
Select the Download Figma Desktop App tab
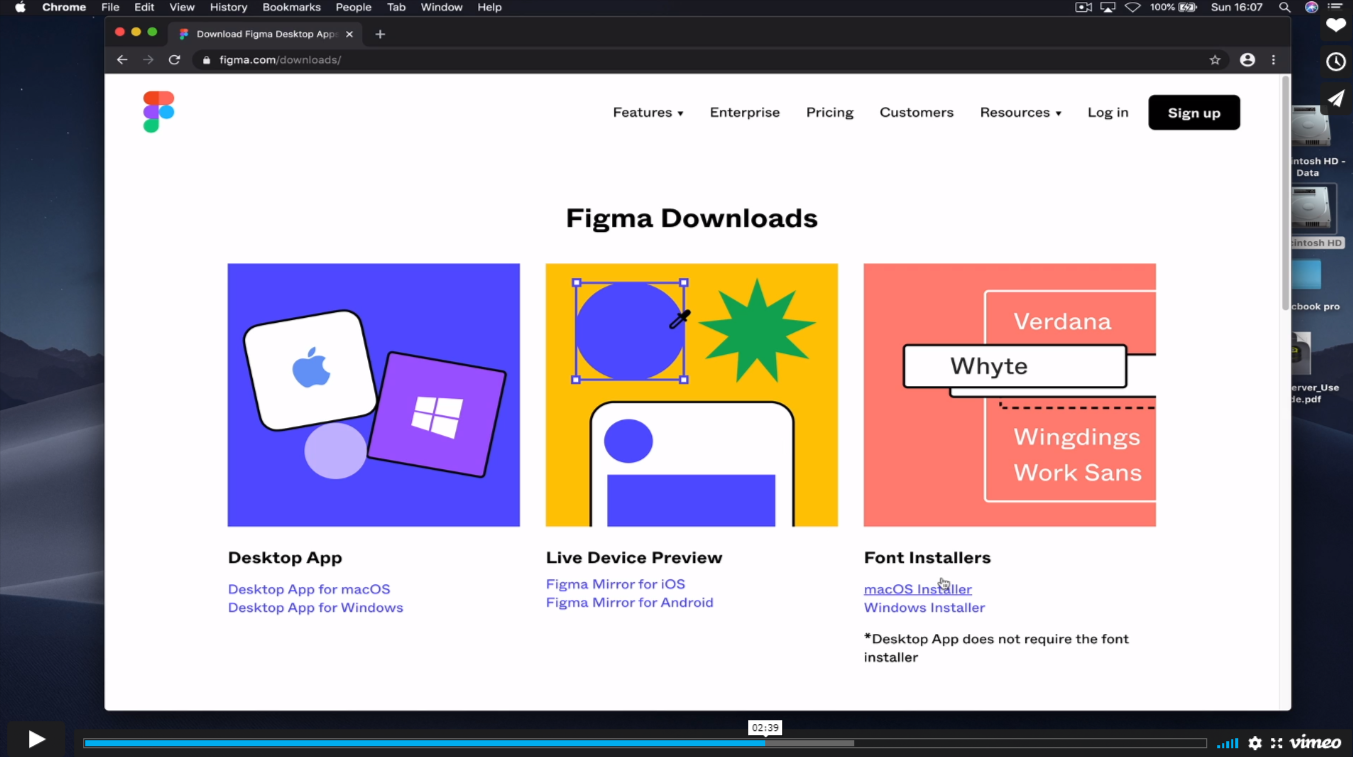[x=264, y=34]
